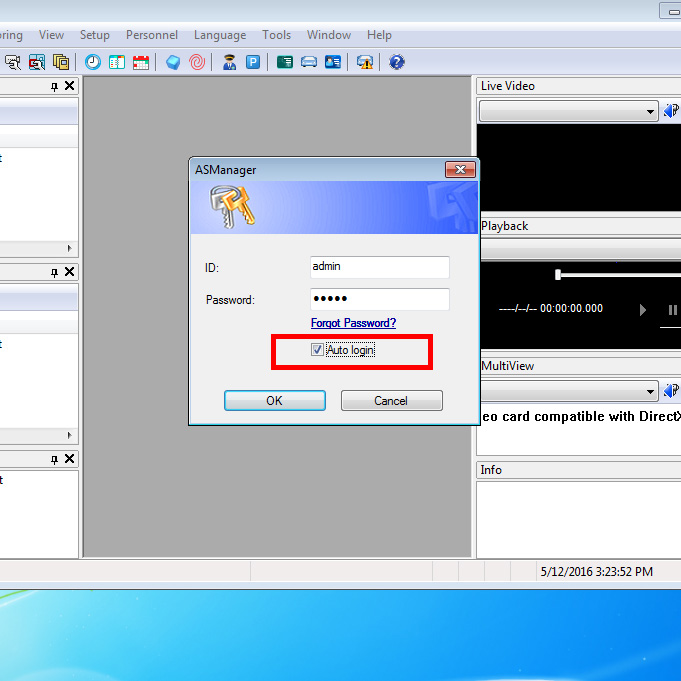Screen dimensions: 681x681
Task: Open the Language menu
Action: (x=220, y=35)
